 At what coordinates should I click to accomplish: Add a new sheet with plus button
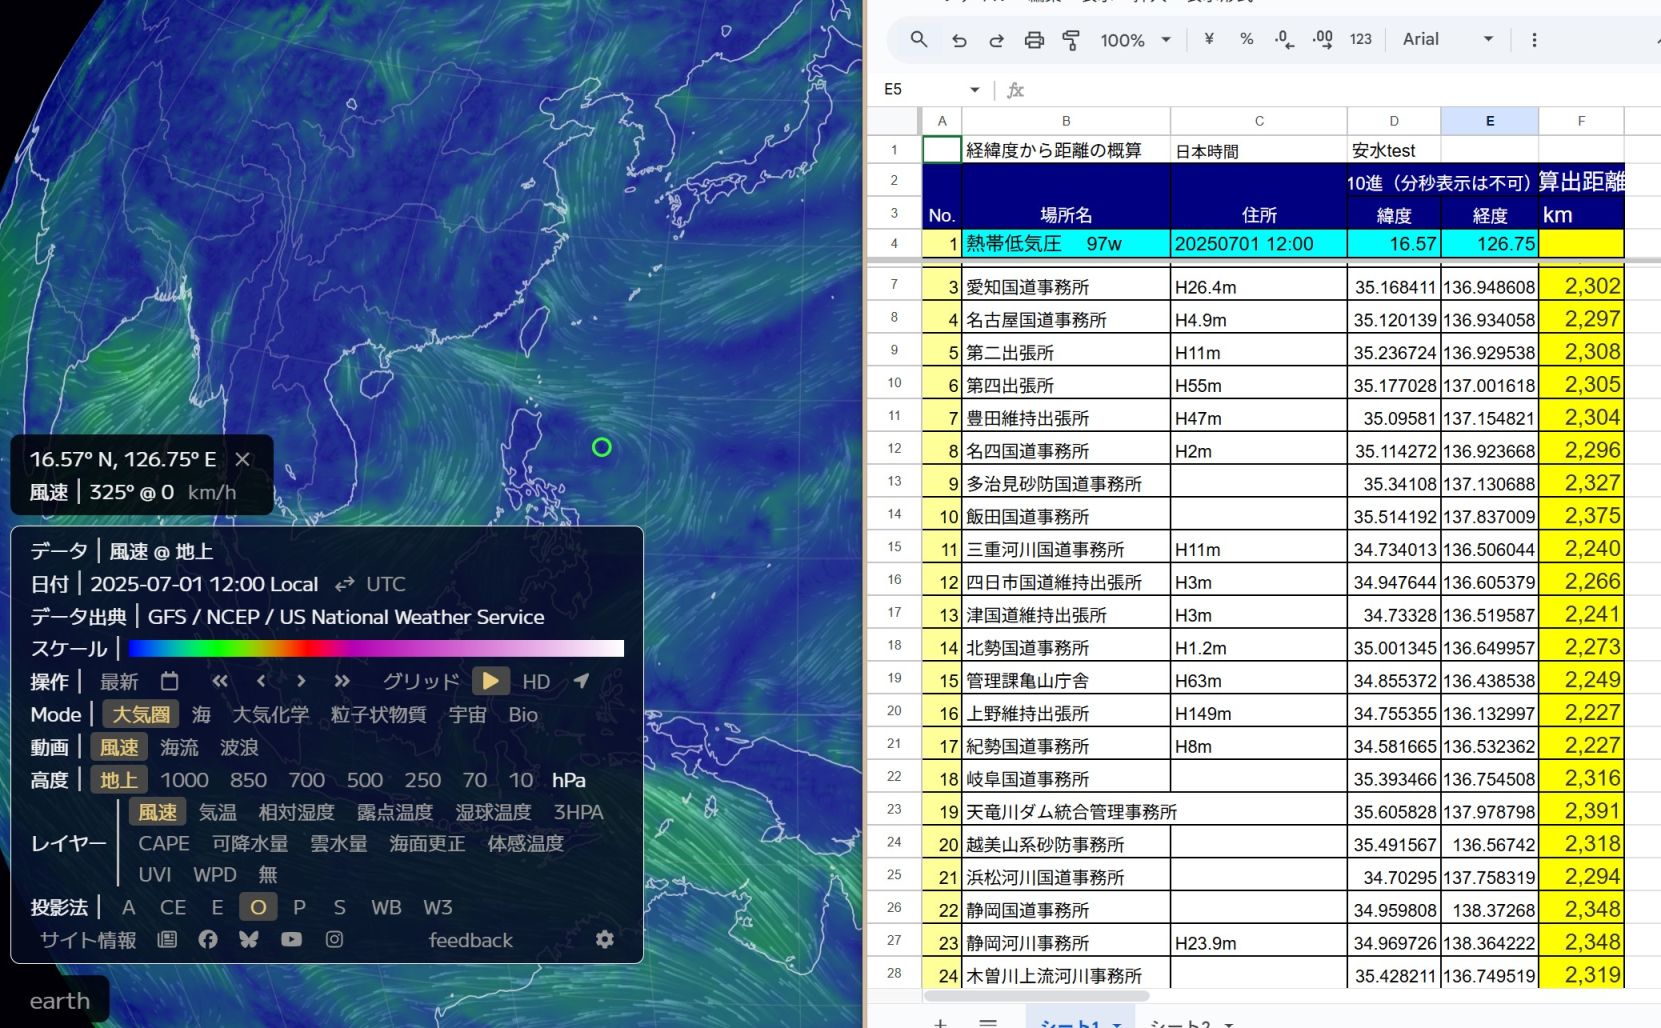(x=940, y=1023)
